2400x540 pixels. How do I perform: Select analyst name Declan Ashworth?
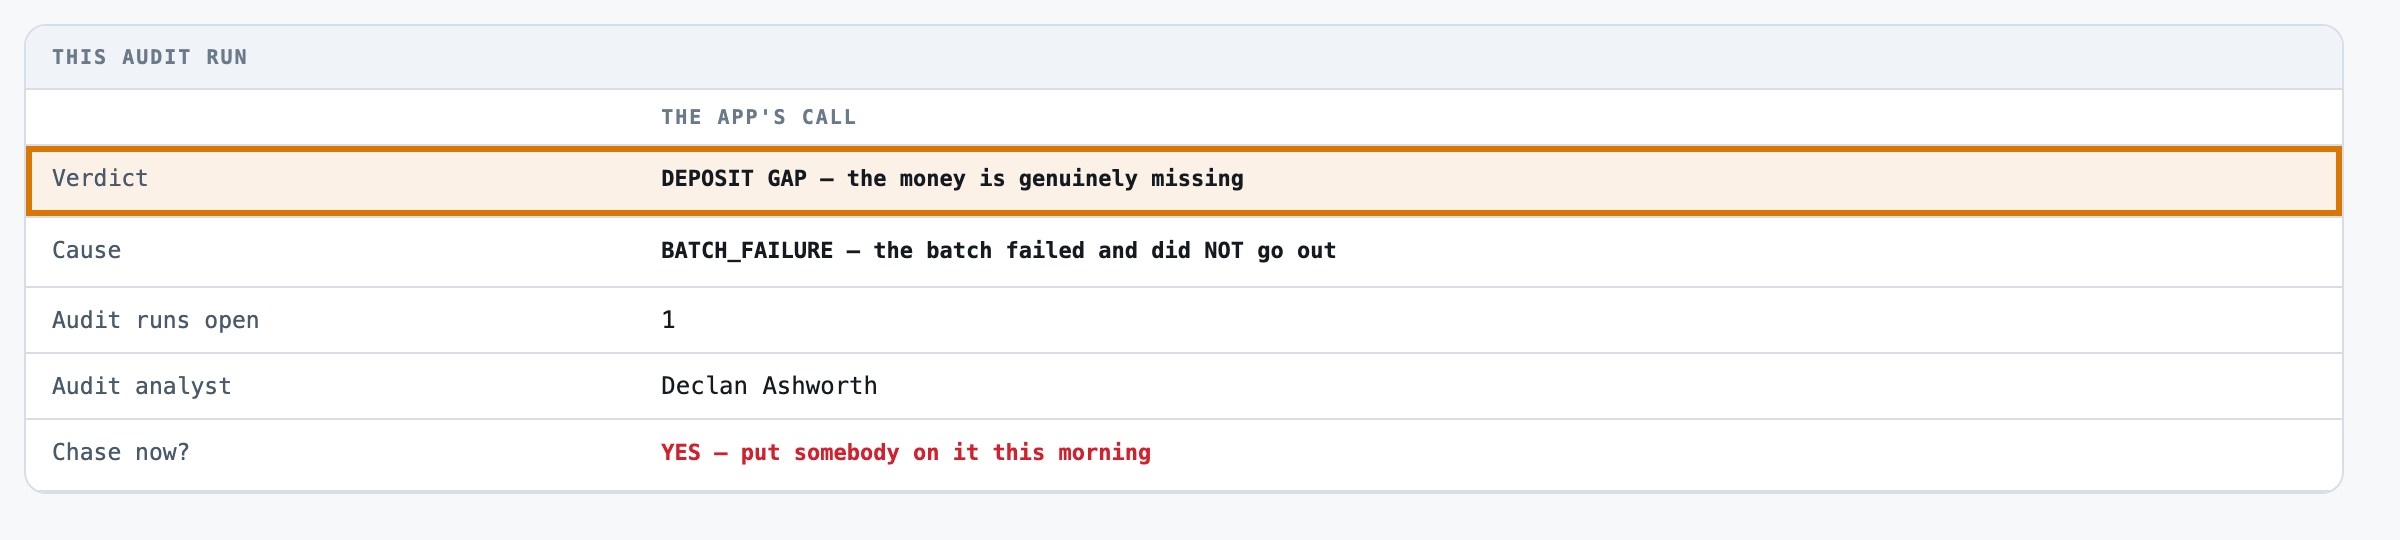(x=769, y=386)
